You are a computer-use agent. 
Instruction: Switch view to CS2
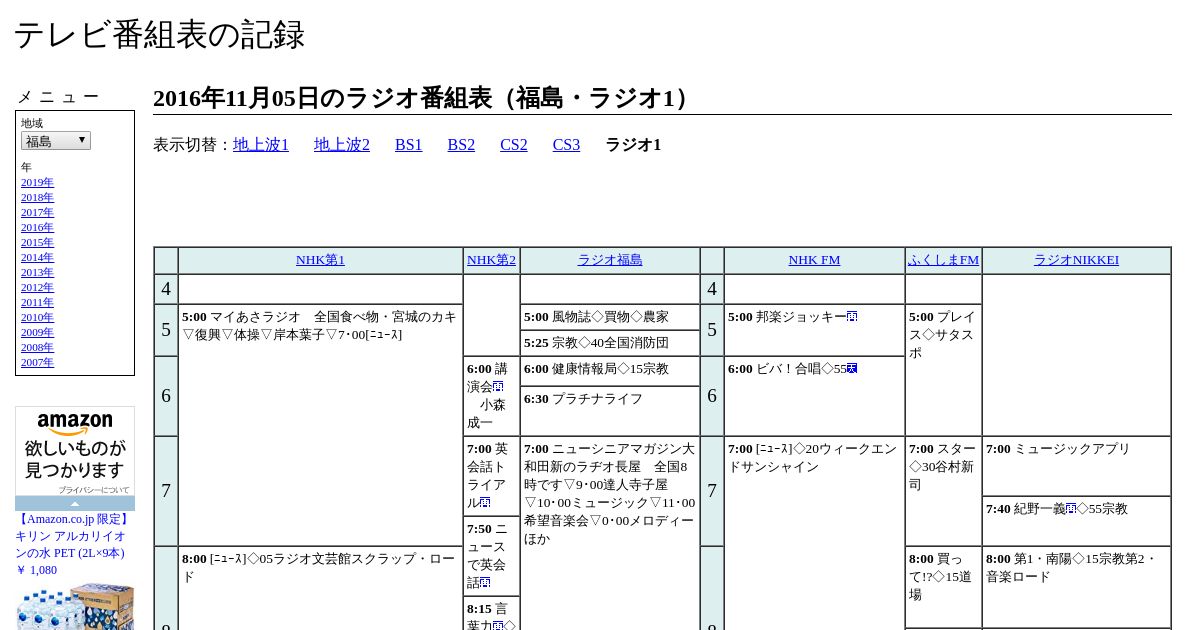coord(514,145)
